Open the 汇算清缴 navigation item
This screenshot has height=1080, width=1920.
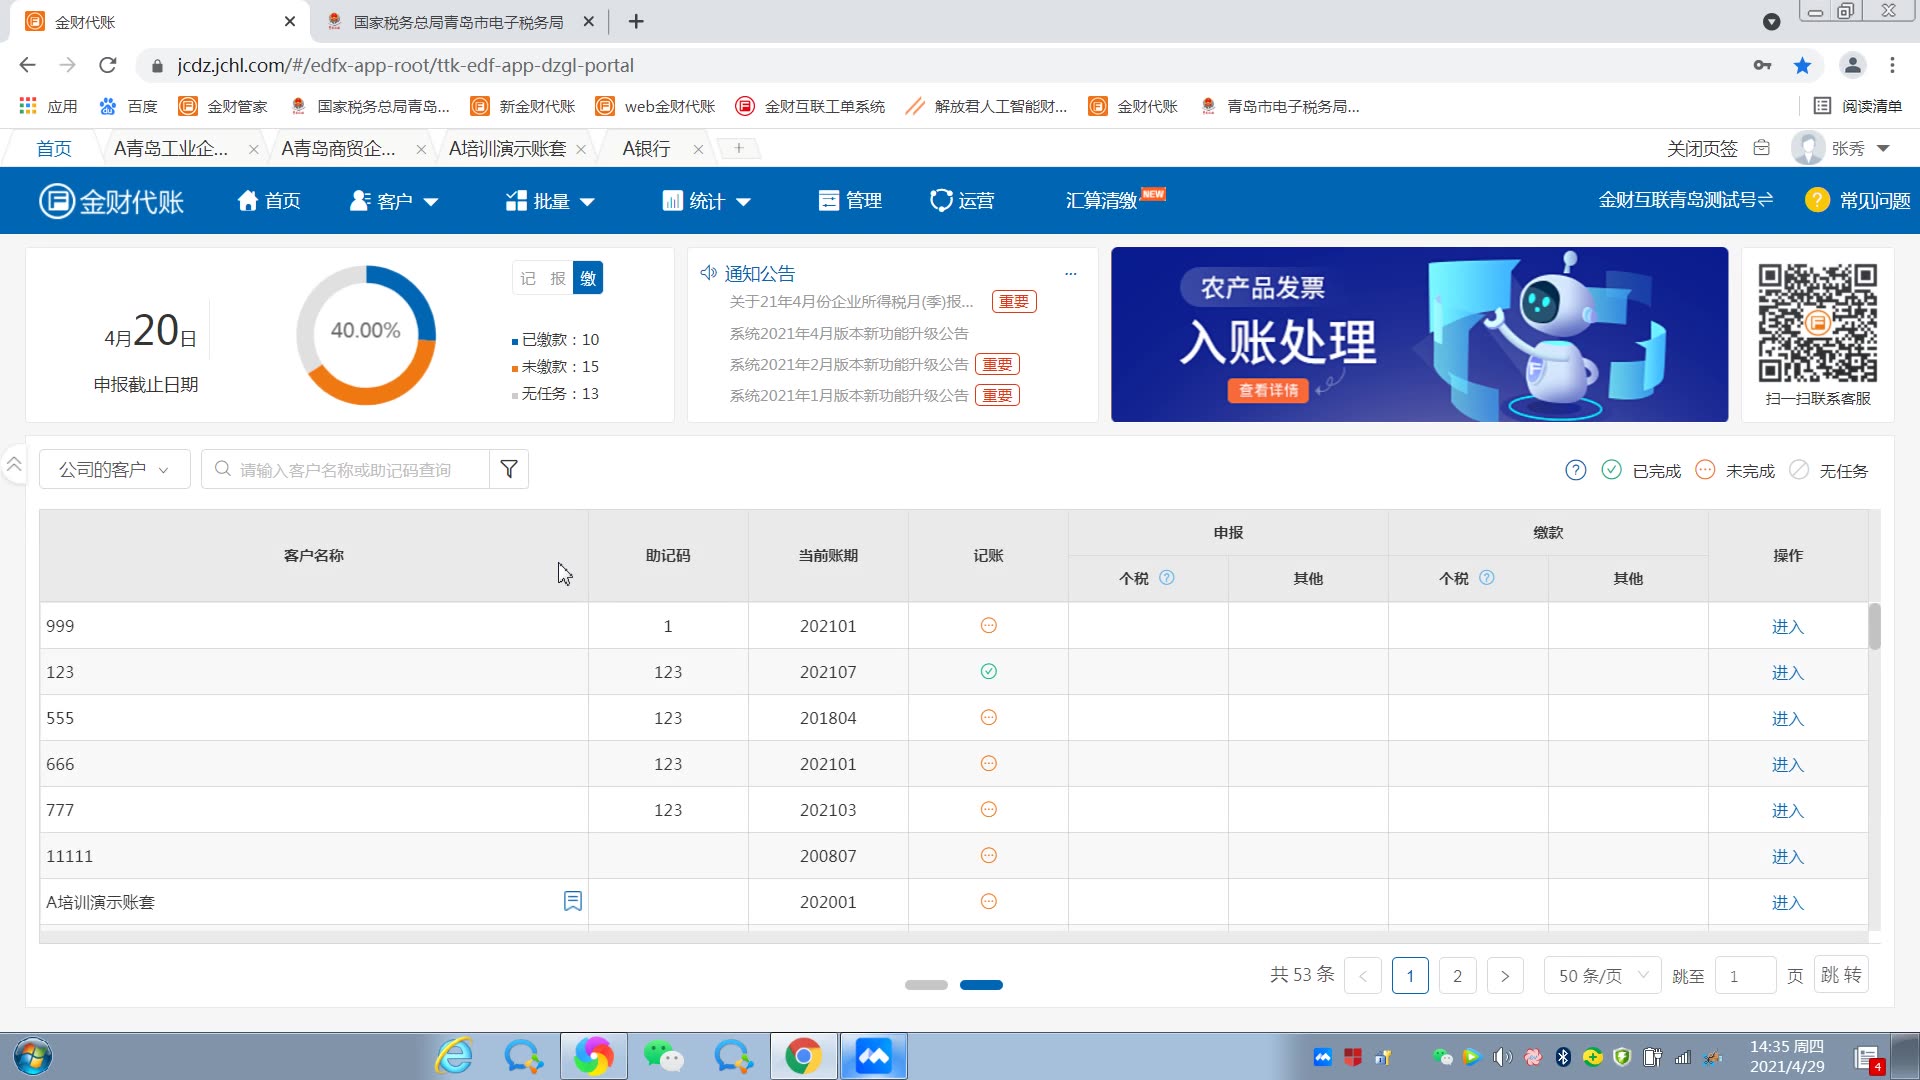(x=1101, y=201)
